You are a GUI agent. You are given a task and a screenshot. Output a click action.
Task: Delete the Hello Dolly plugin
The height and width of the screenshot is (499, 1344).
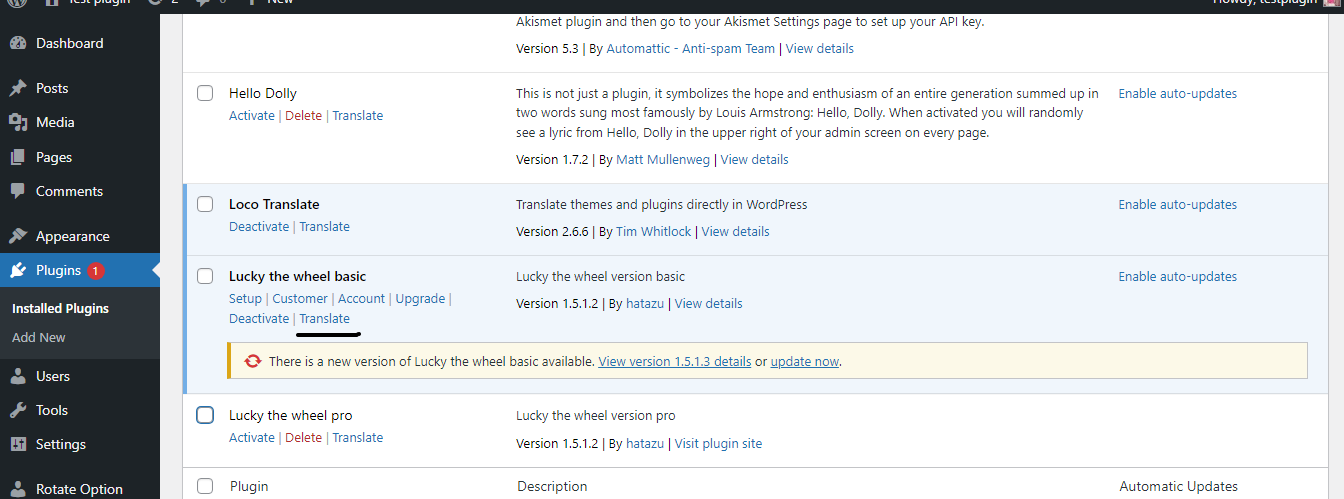[304, 115]
